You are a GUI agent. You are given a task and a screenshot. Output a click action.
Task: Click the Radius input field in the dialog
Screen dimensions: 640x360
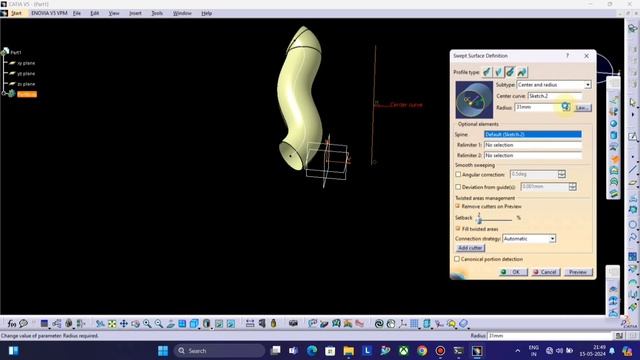pos(538,107)
